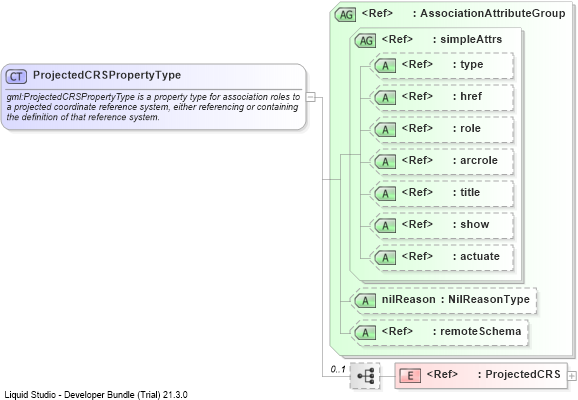Viewport: 578px width, 400px height.
Task: Click the A icon of nilReason attribute
Action: point(365,301)
